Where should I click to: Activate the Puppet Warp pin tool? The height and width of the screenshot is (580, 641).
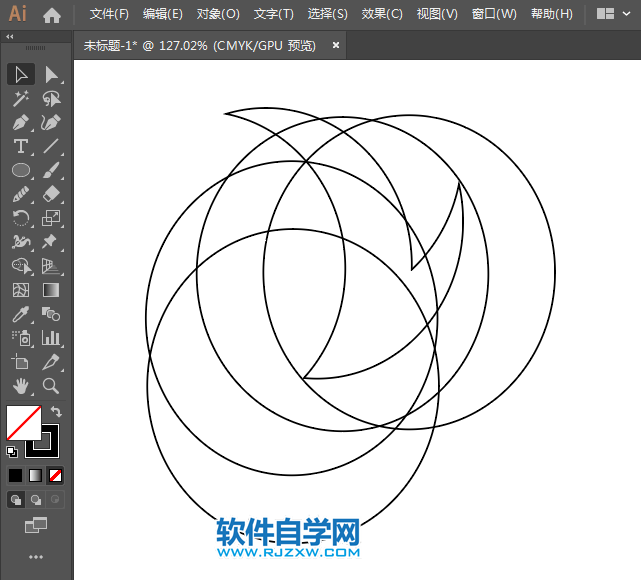click(51, 242)
